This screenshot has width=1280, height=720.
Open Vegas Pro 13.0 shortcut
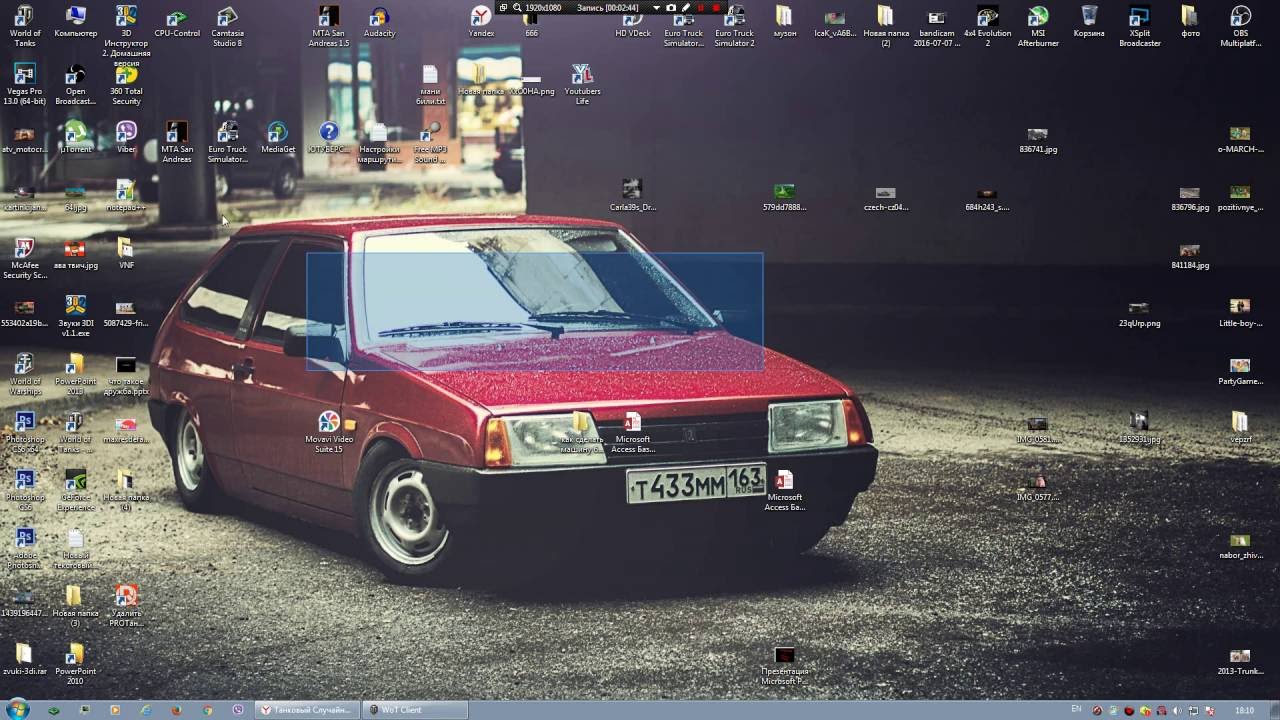[25, 85]
